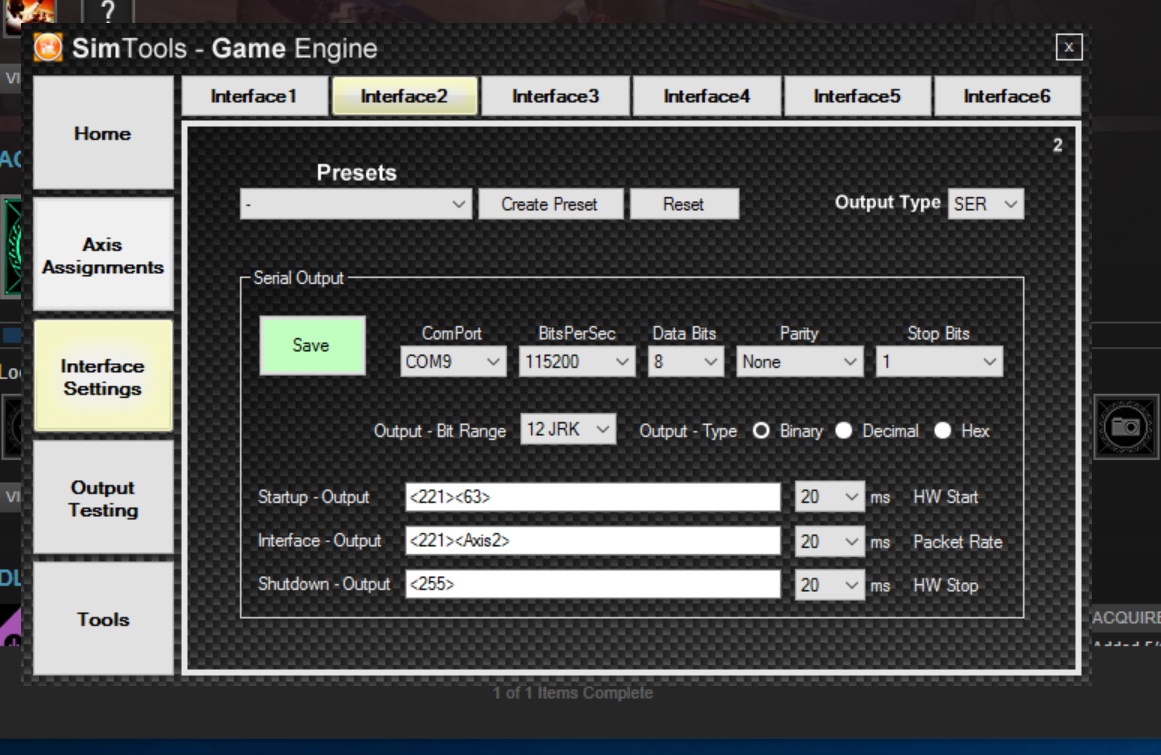Open the ComPort COM9 dropdown
This screenshot has width=1161, height=755.
pos(453,362)
